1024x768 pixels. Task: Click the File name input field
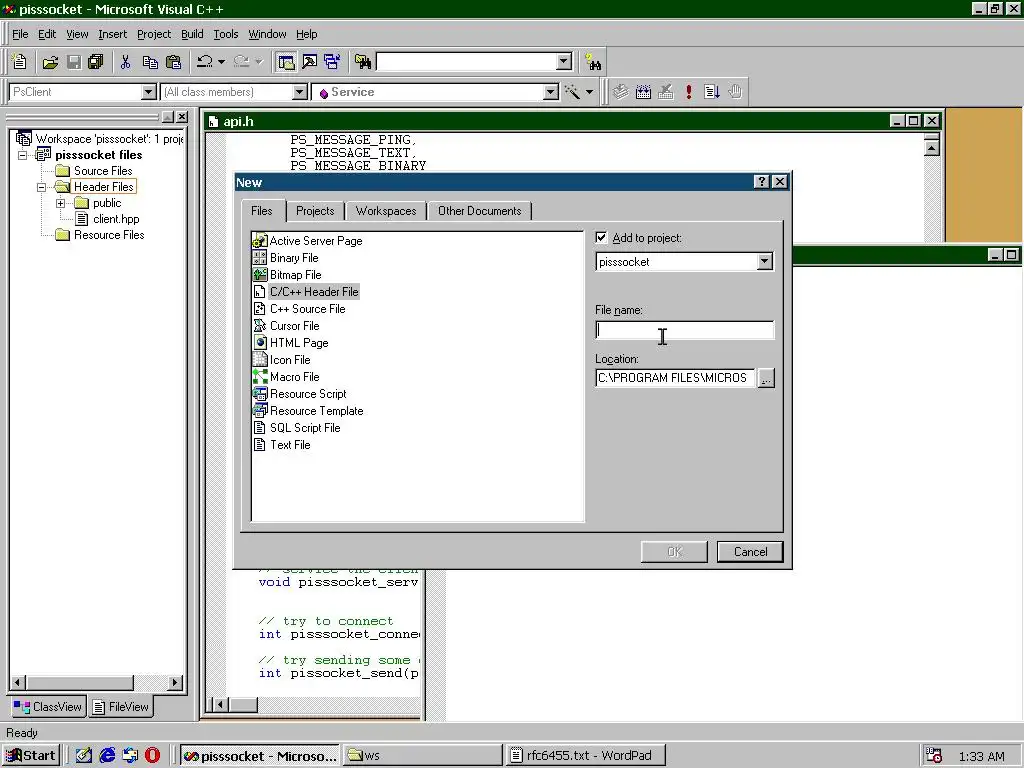click(684, 330)
